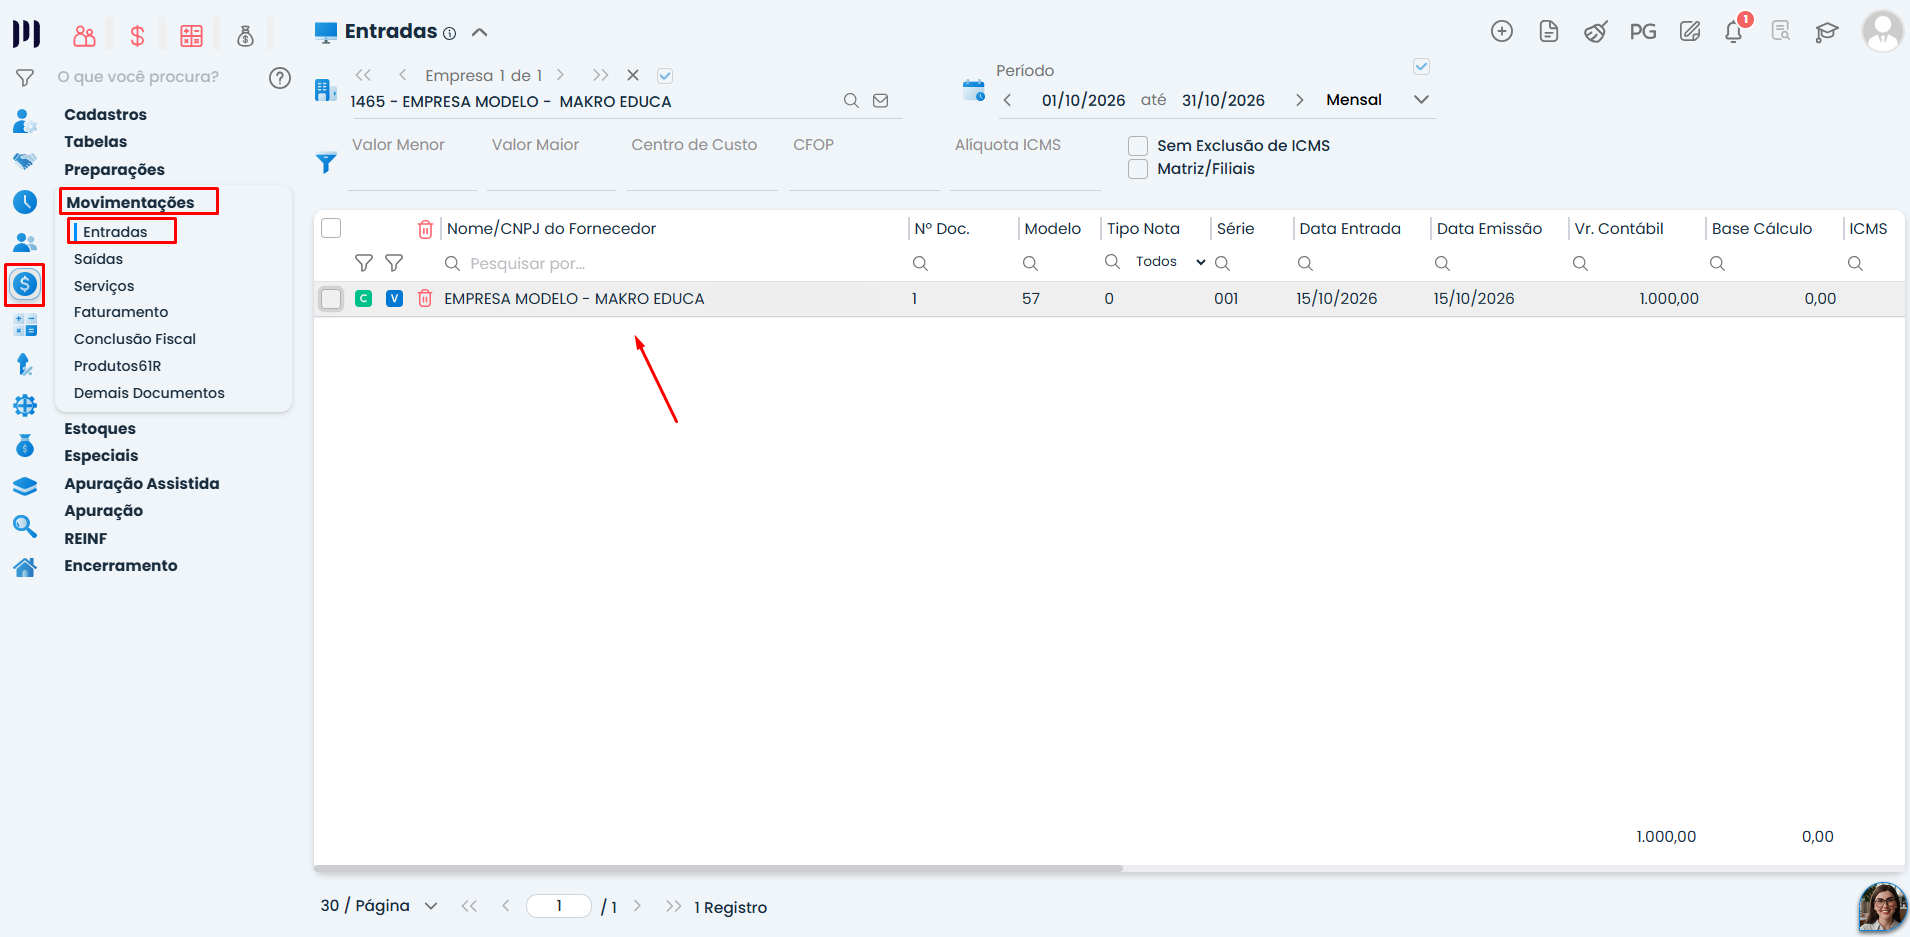Viewport: 1910px width, 937px height.
Task: Delete the EMPRESA MODELO row with trash icon
Action: tap(425, 298)
